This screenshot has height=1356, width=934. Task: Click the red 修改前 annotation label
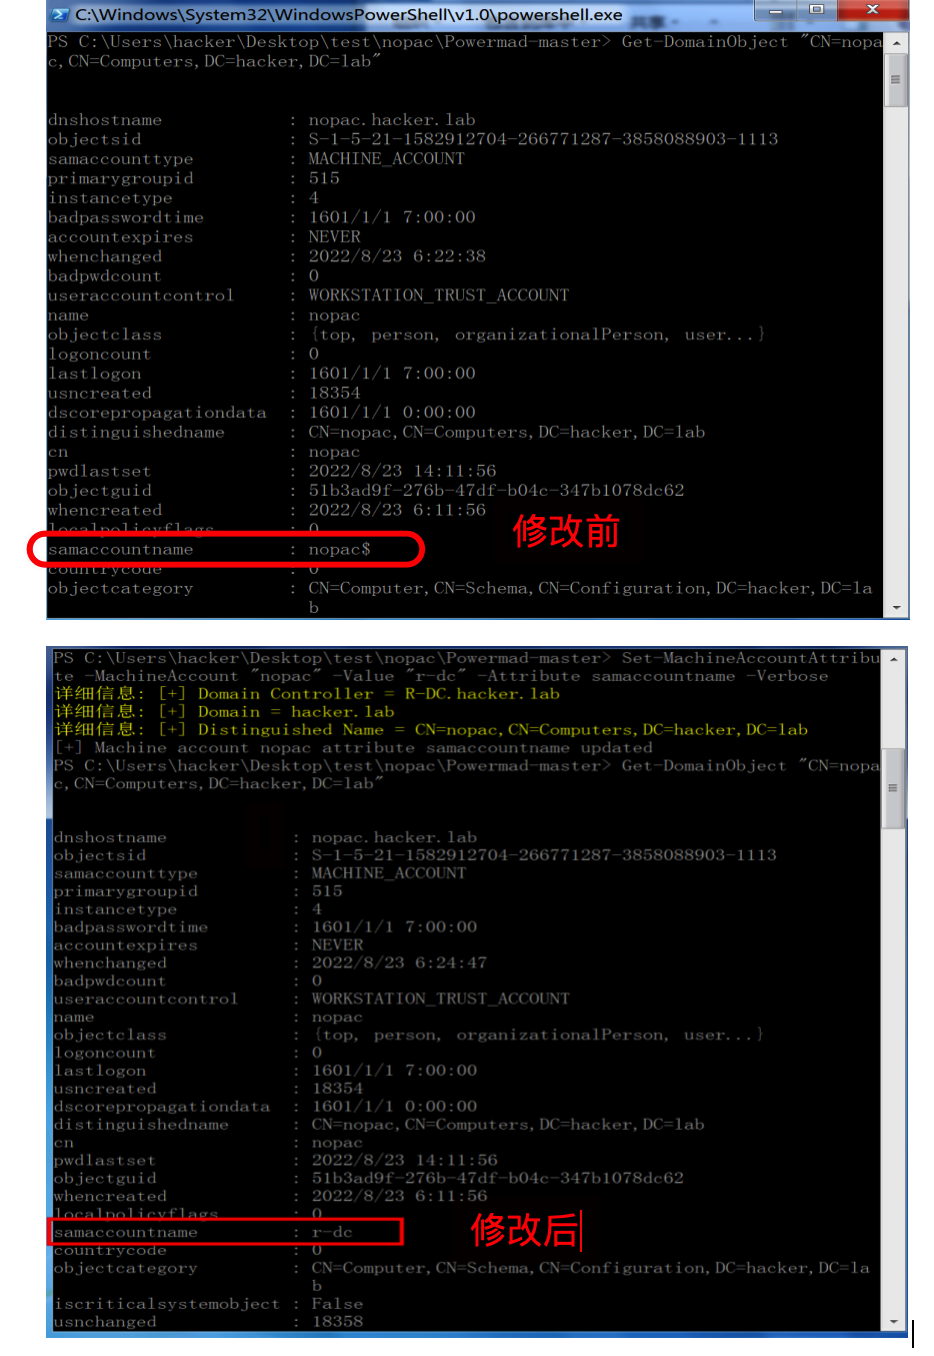tap(566, 531)
